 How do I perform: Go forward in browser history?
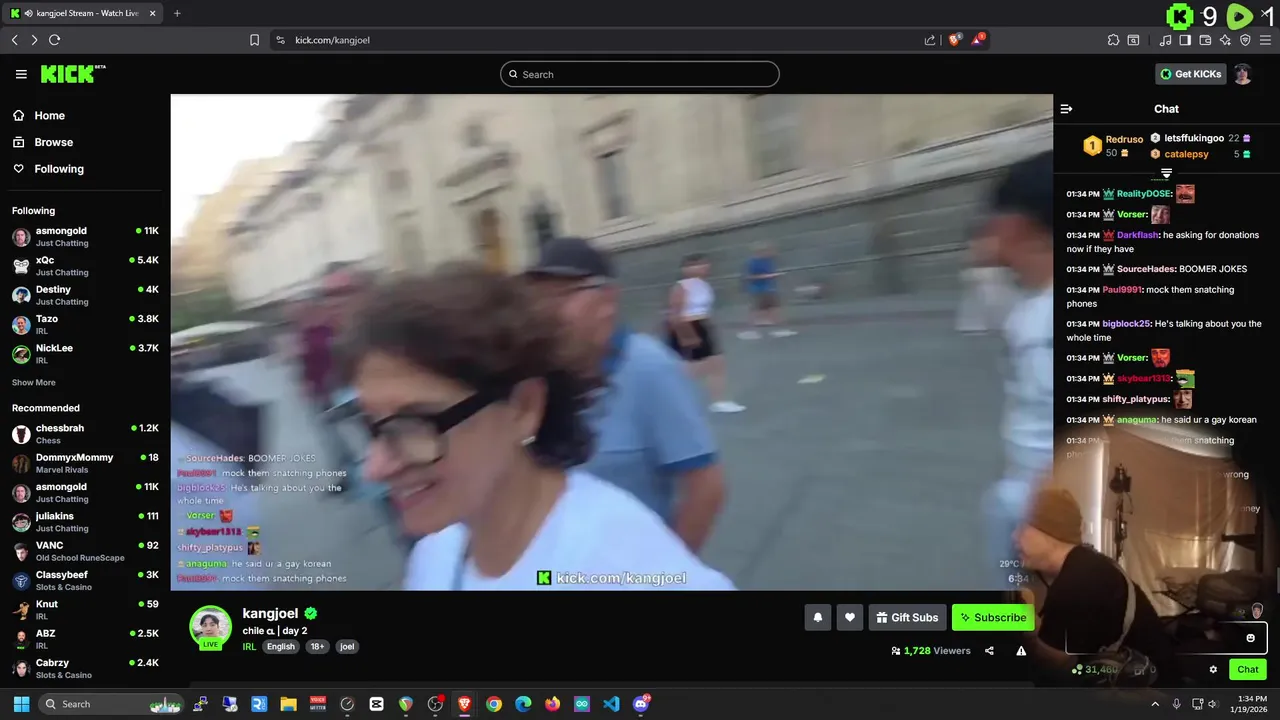tap(34, 40)
